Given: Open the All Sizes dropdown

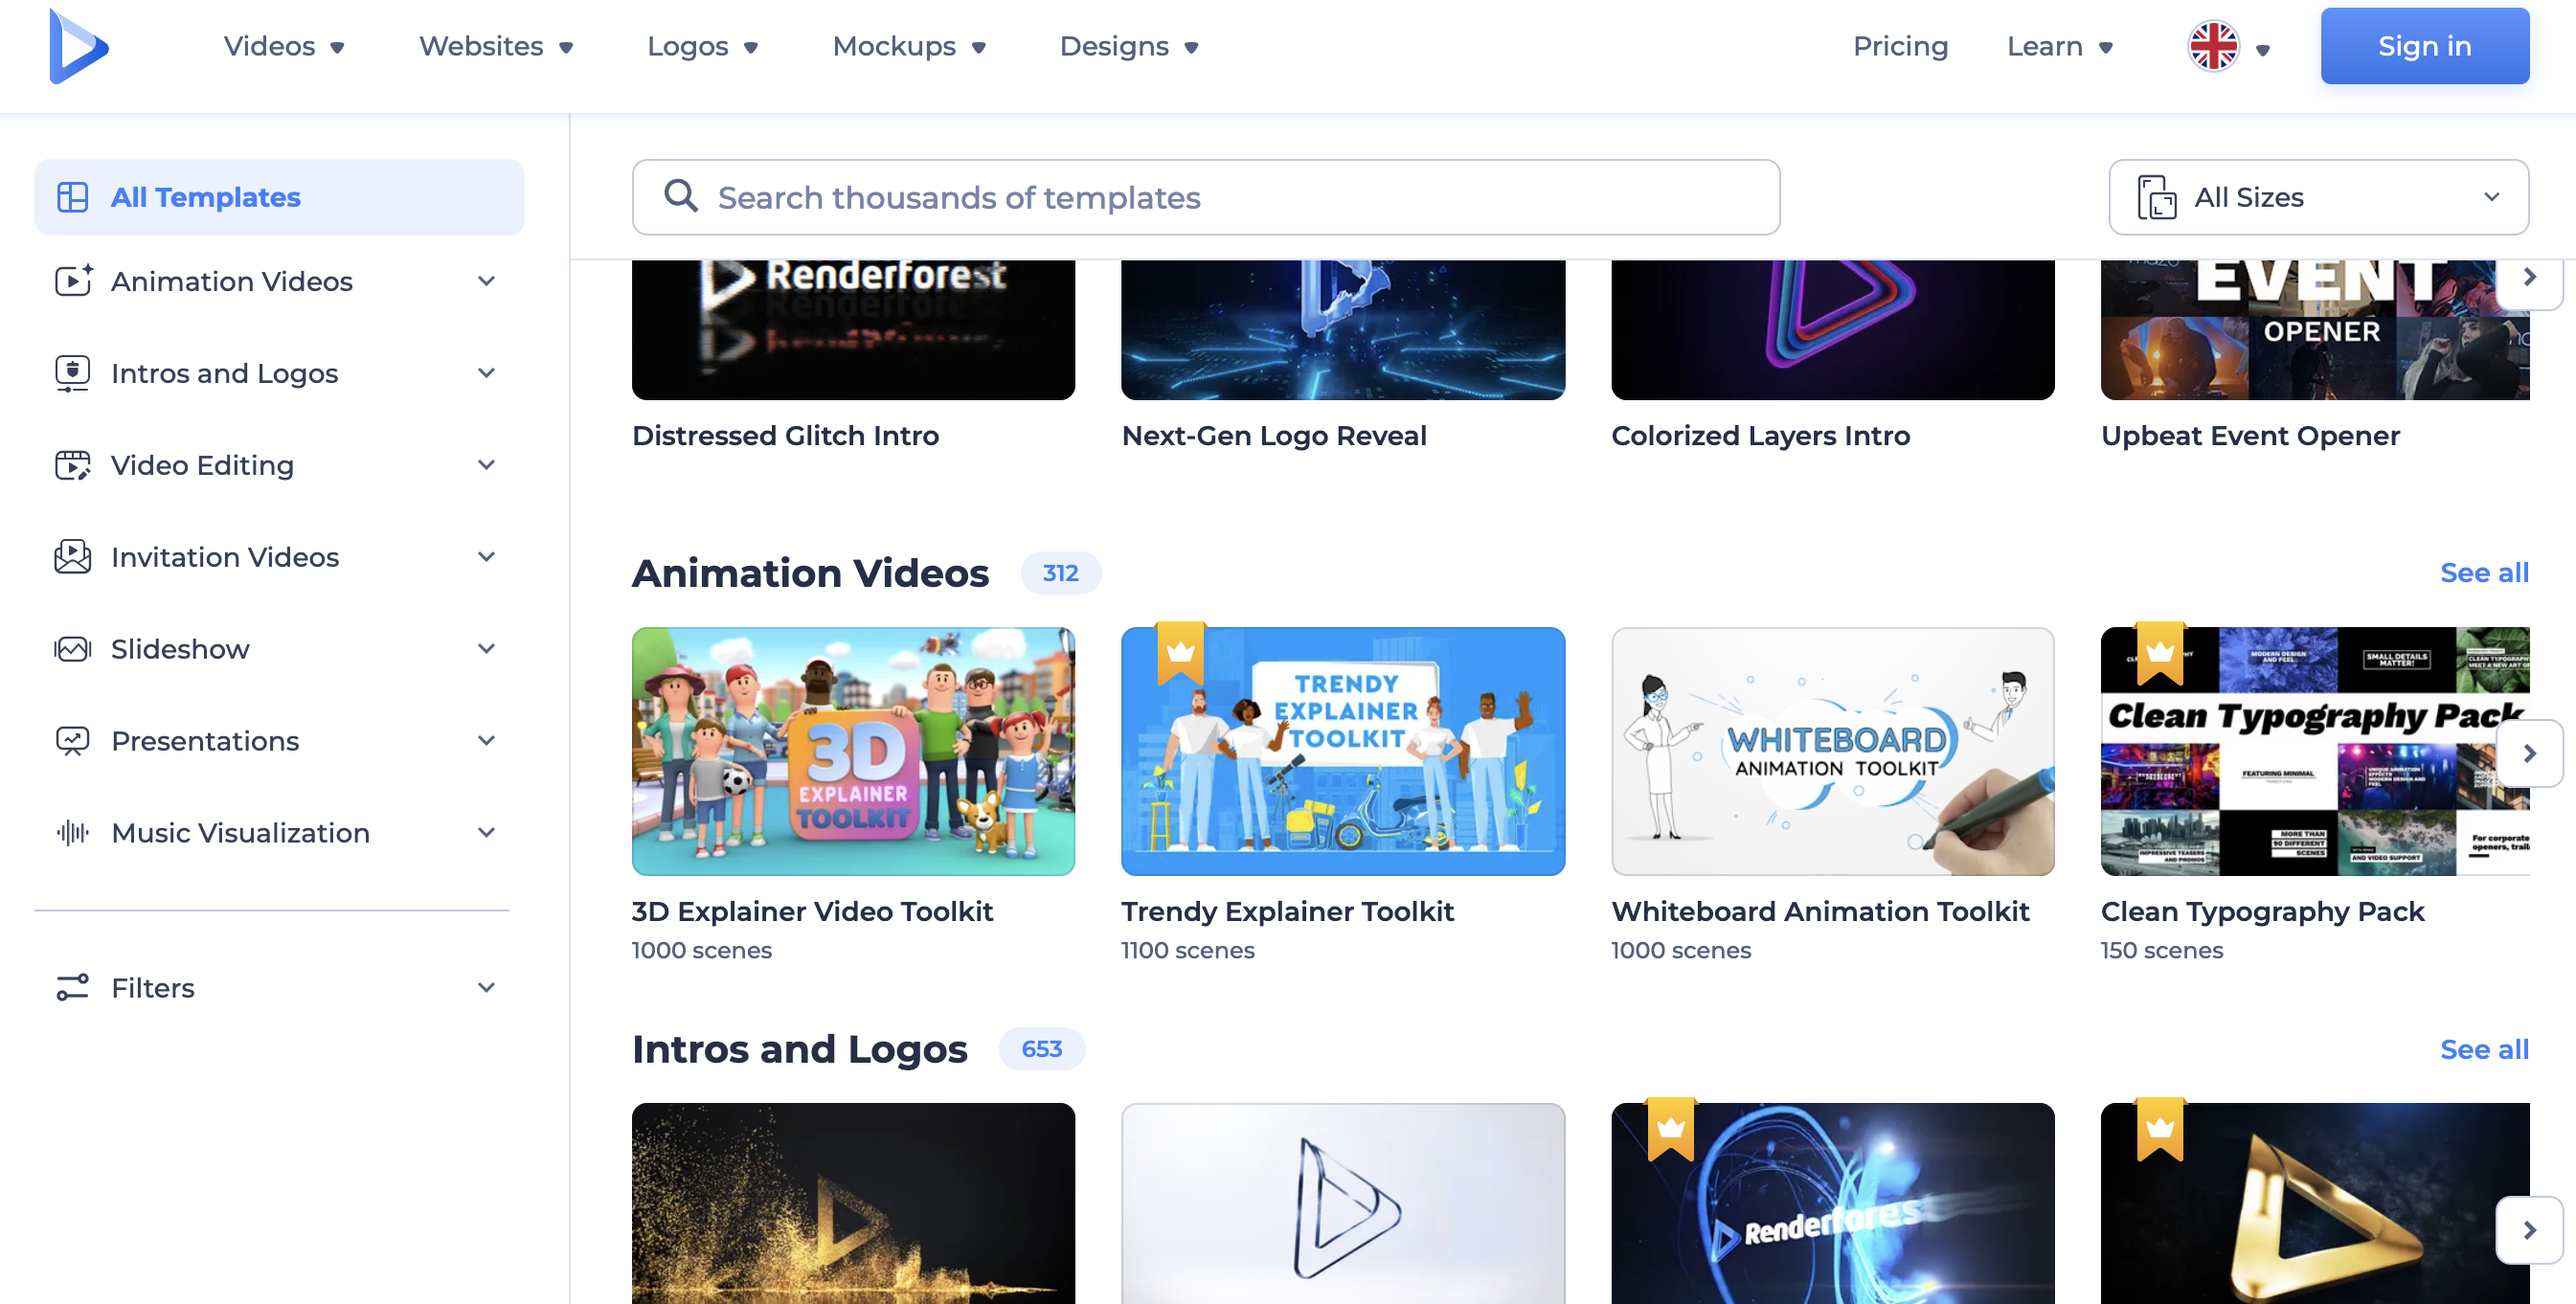Looking at the screenshot, I should [2317, 197].
